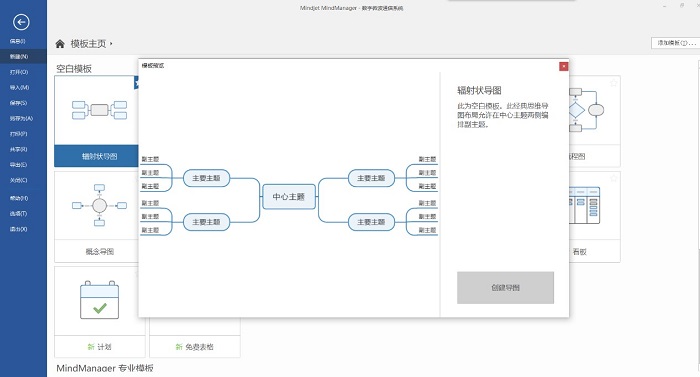Click the 免费表格 template label
This screenshot has height=377, width=700.
coord(195,347)
